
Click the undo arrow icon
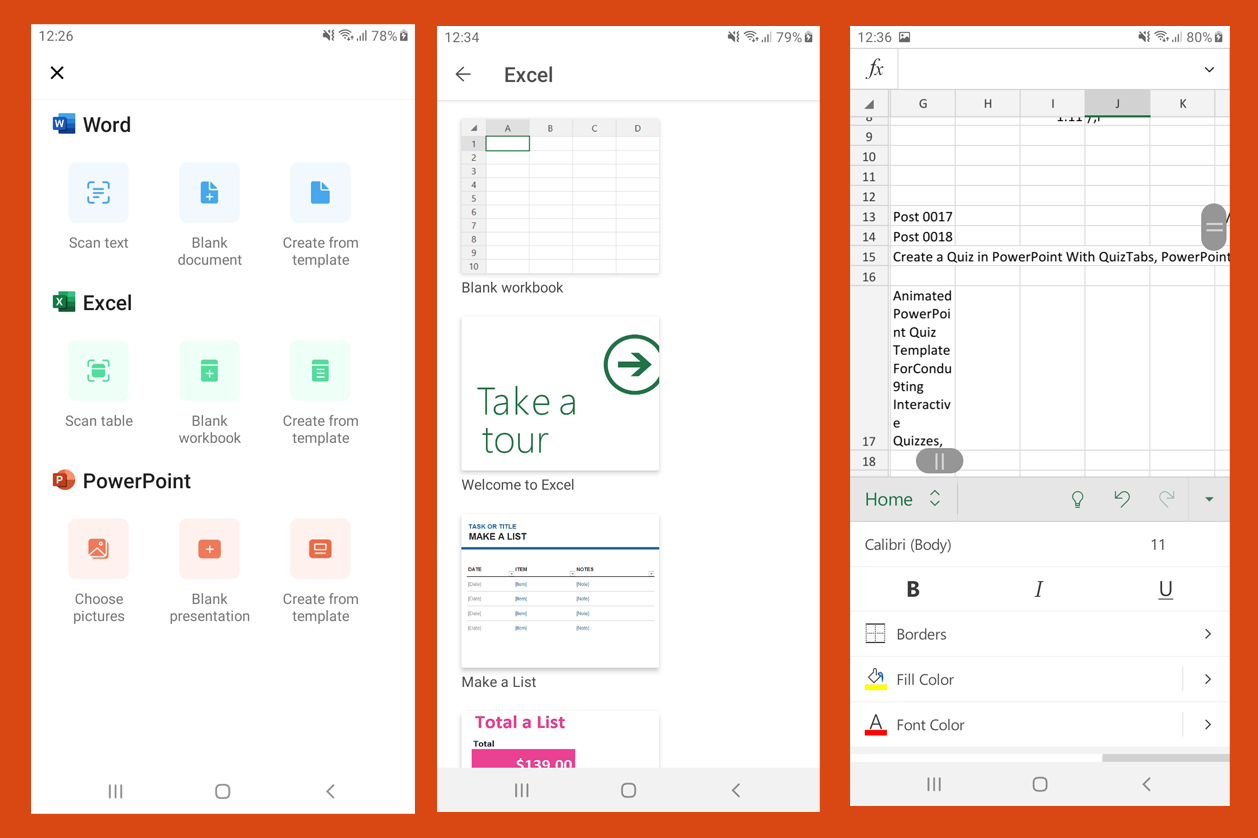[x=1122, y=499]
